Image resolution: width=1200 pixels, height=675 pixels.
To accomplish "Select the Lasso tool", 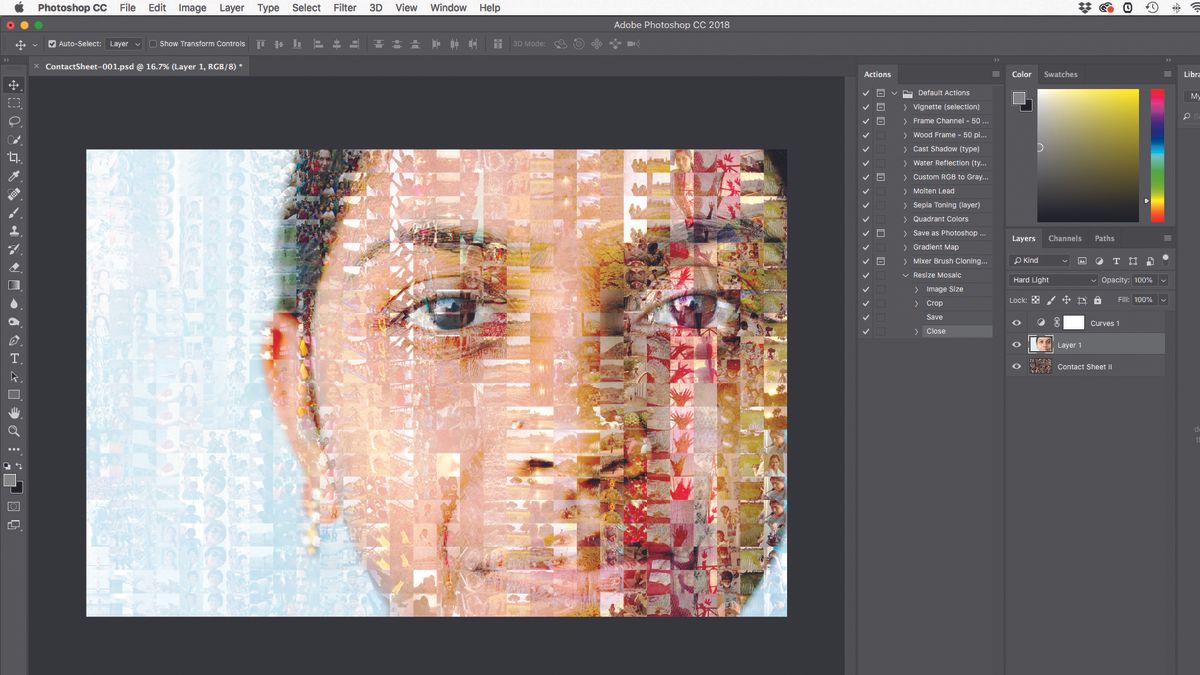I will click(x=14, y=121).
